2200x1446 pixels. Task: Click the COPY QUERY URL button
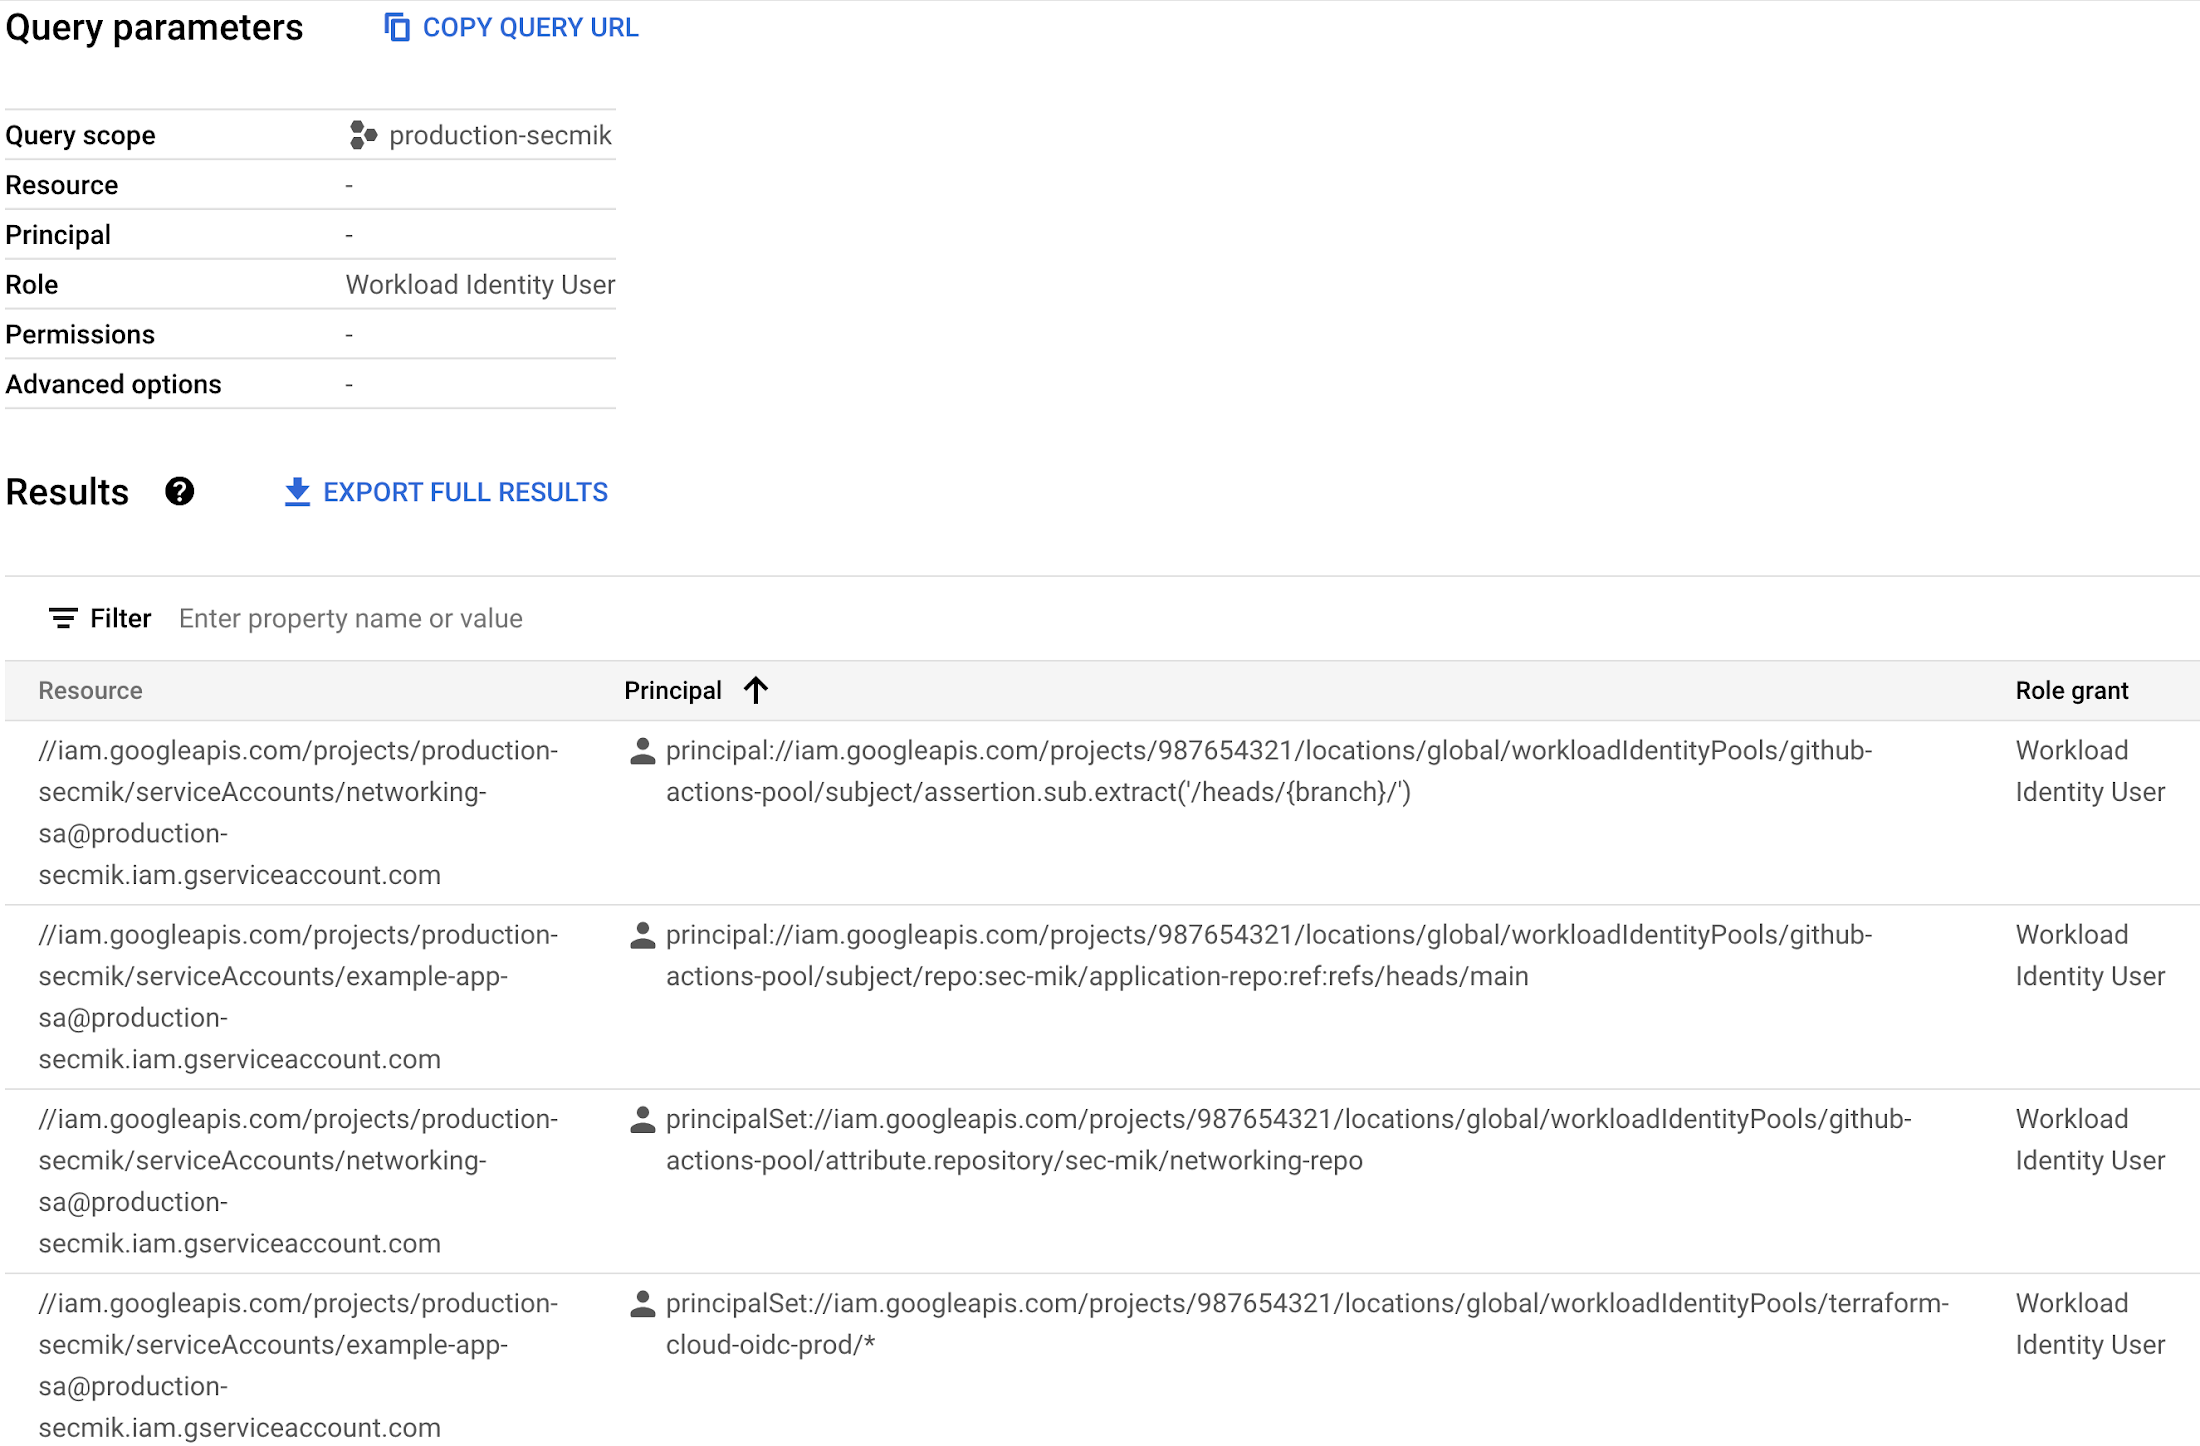point(510,26)
